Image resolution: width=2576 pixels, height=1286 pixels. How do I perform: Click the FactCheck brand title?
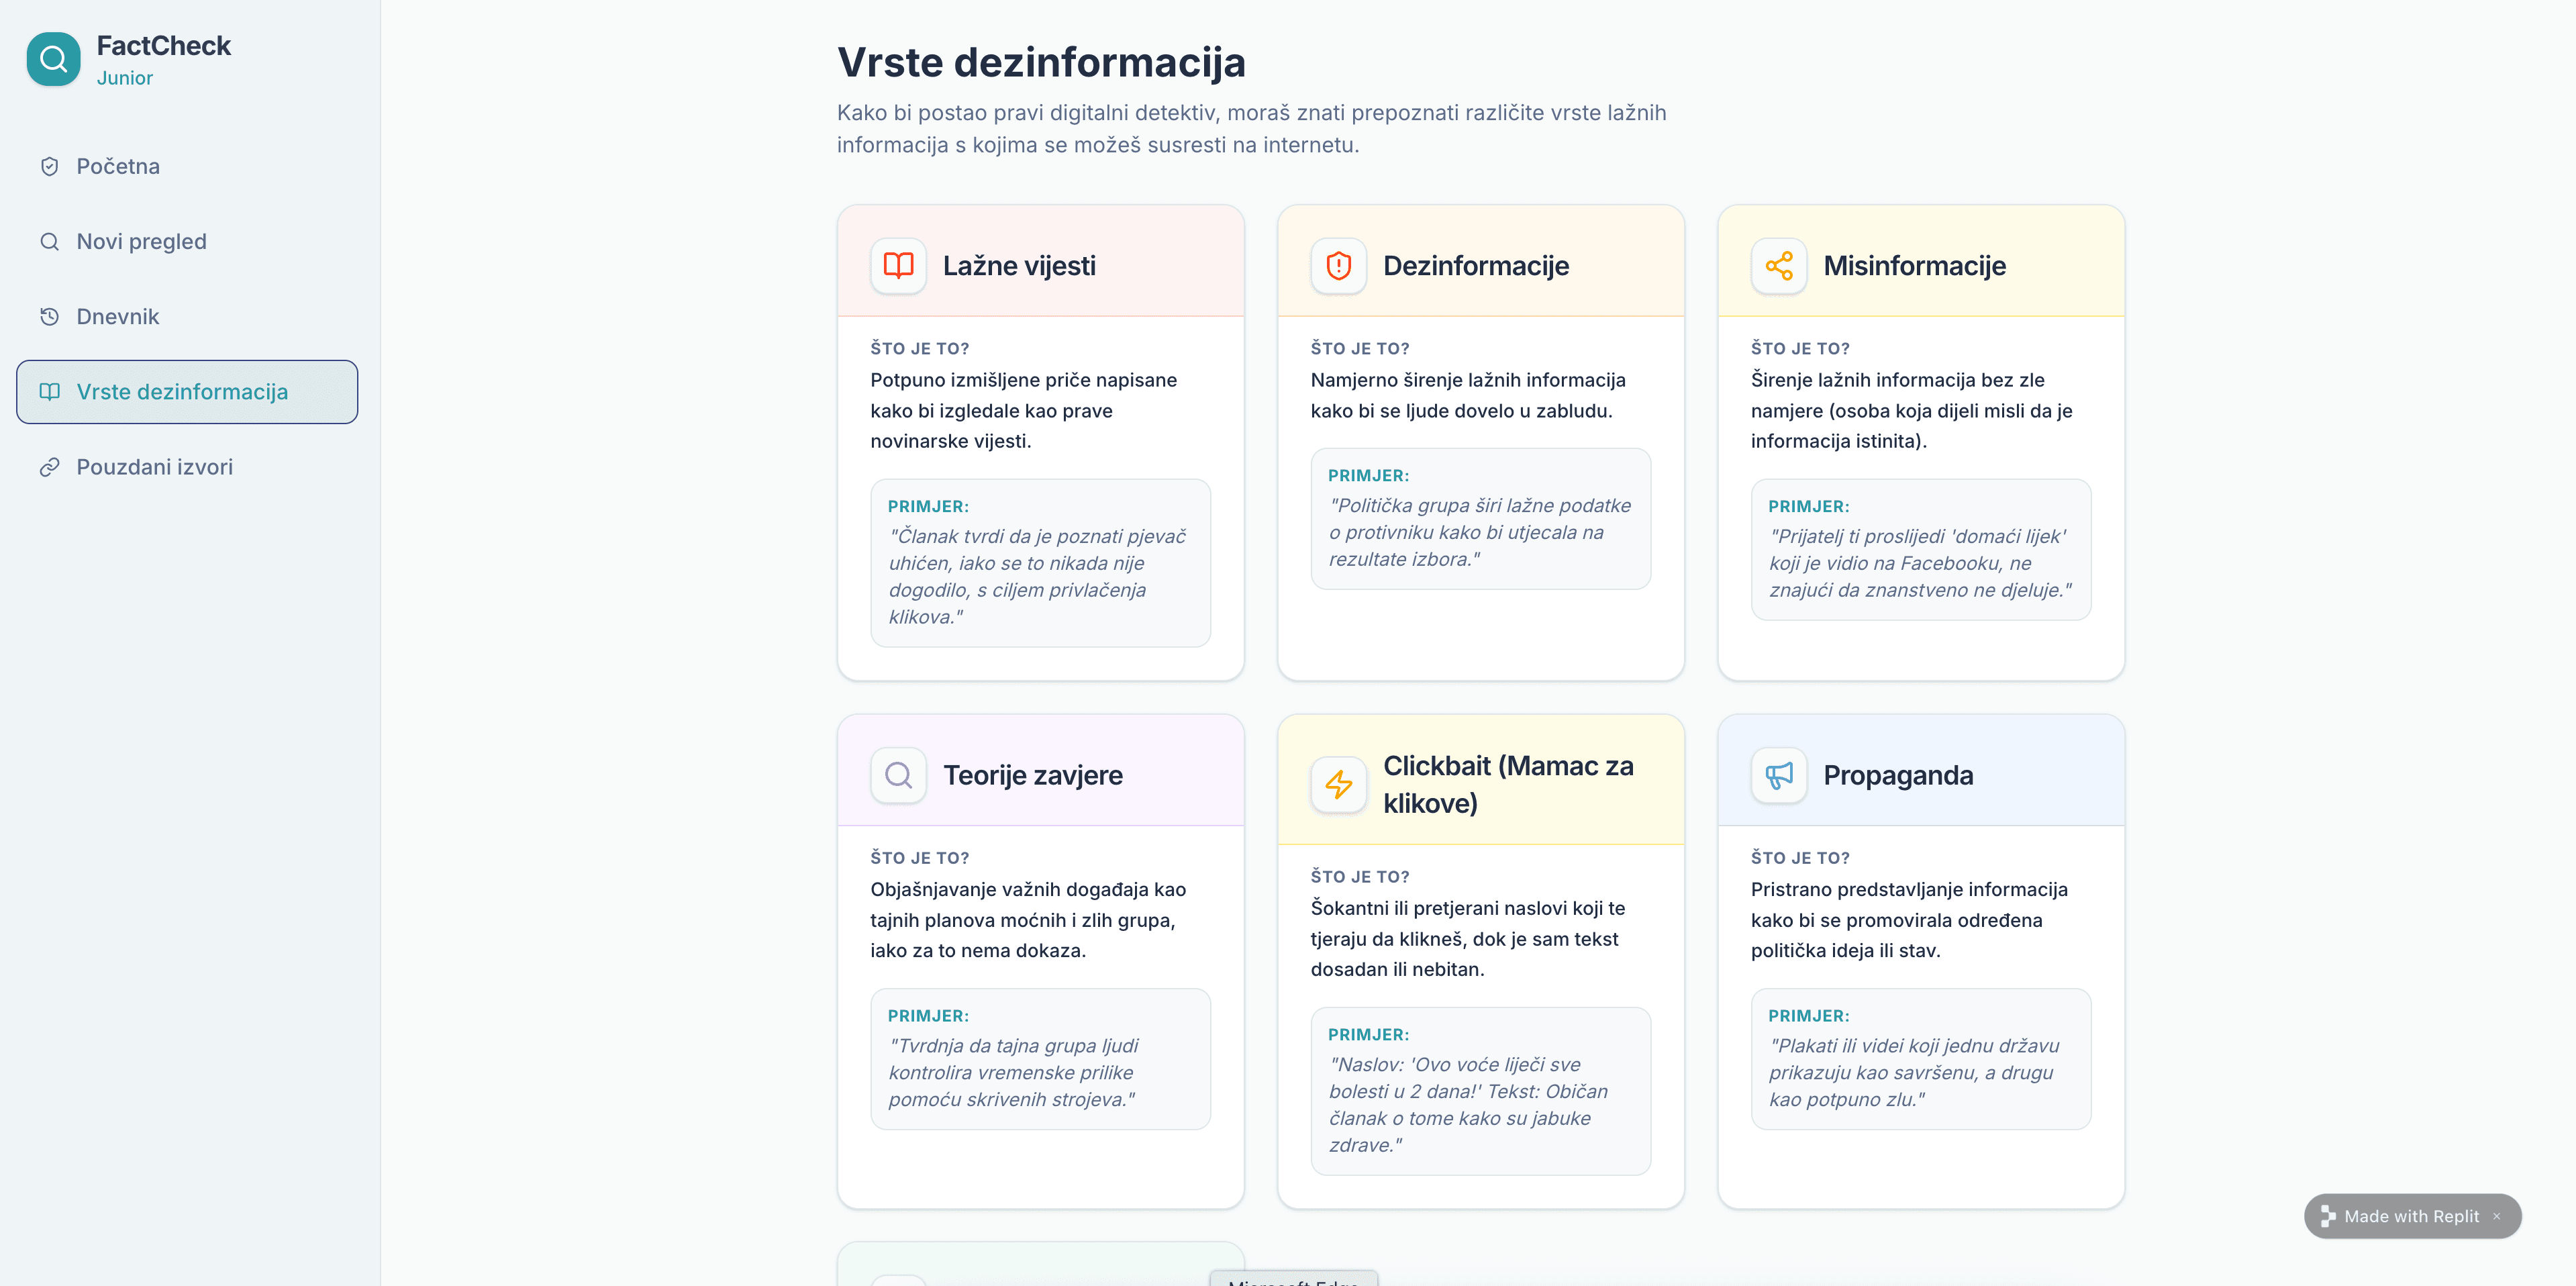[x=164, y=46]
